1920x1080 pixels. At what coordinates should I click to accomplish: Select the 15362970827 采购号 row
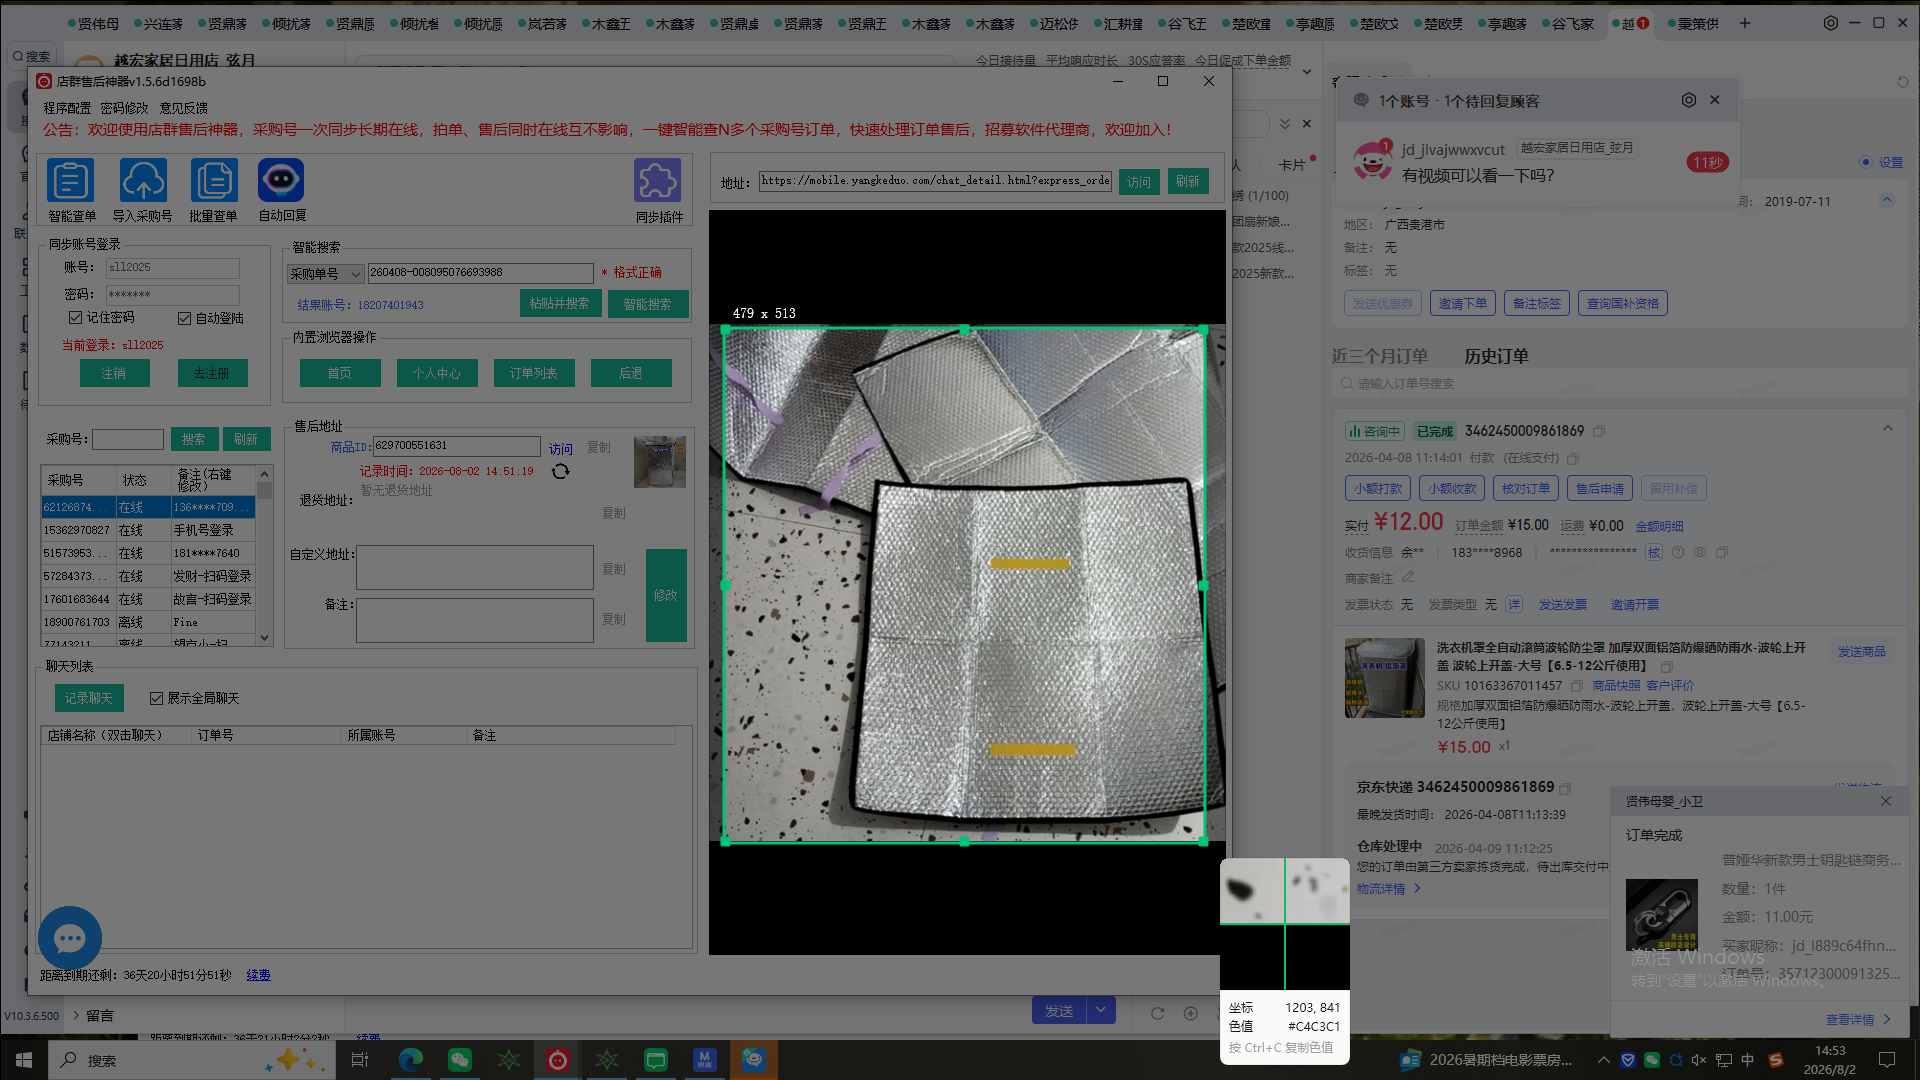(x=148, y=530)
